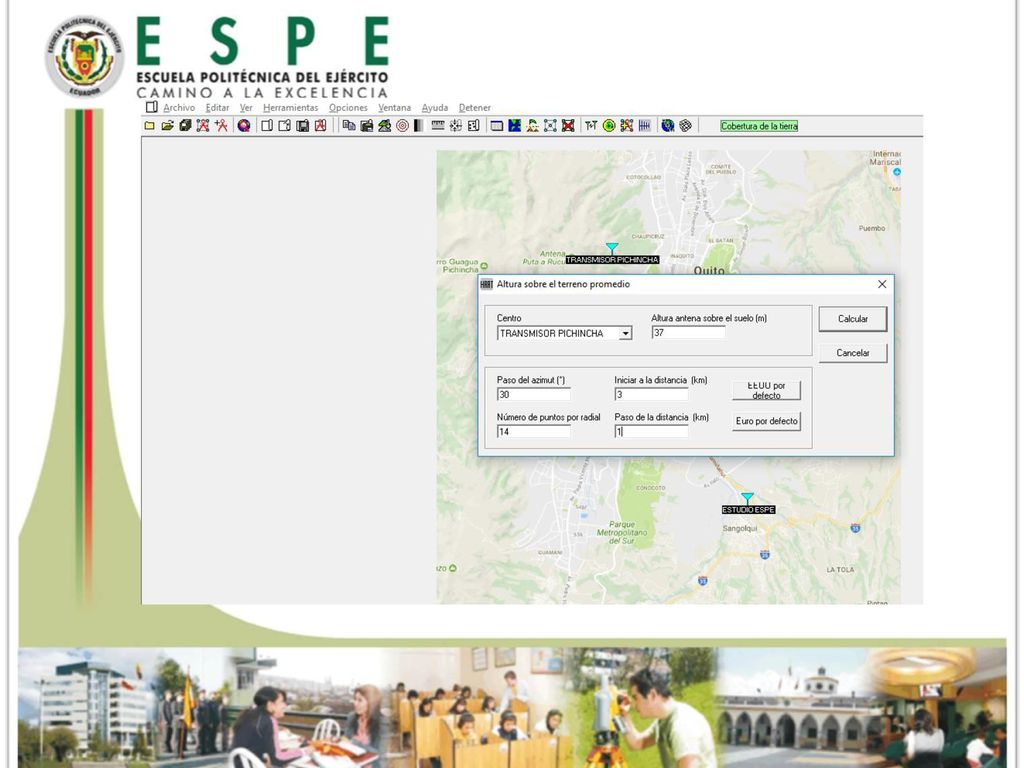The image size is (1024, 768).
Task: Click the yellow-star network coverage icon
Action: (x=626, y=125)
